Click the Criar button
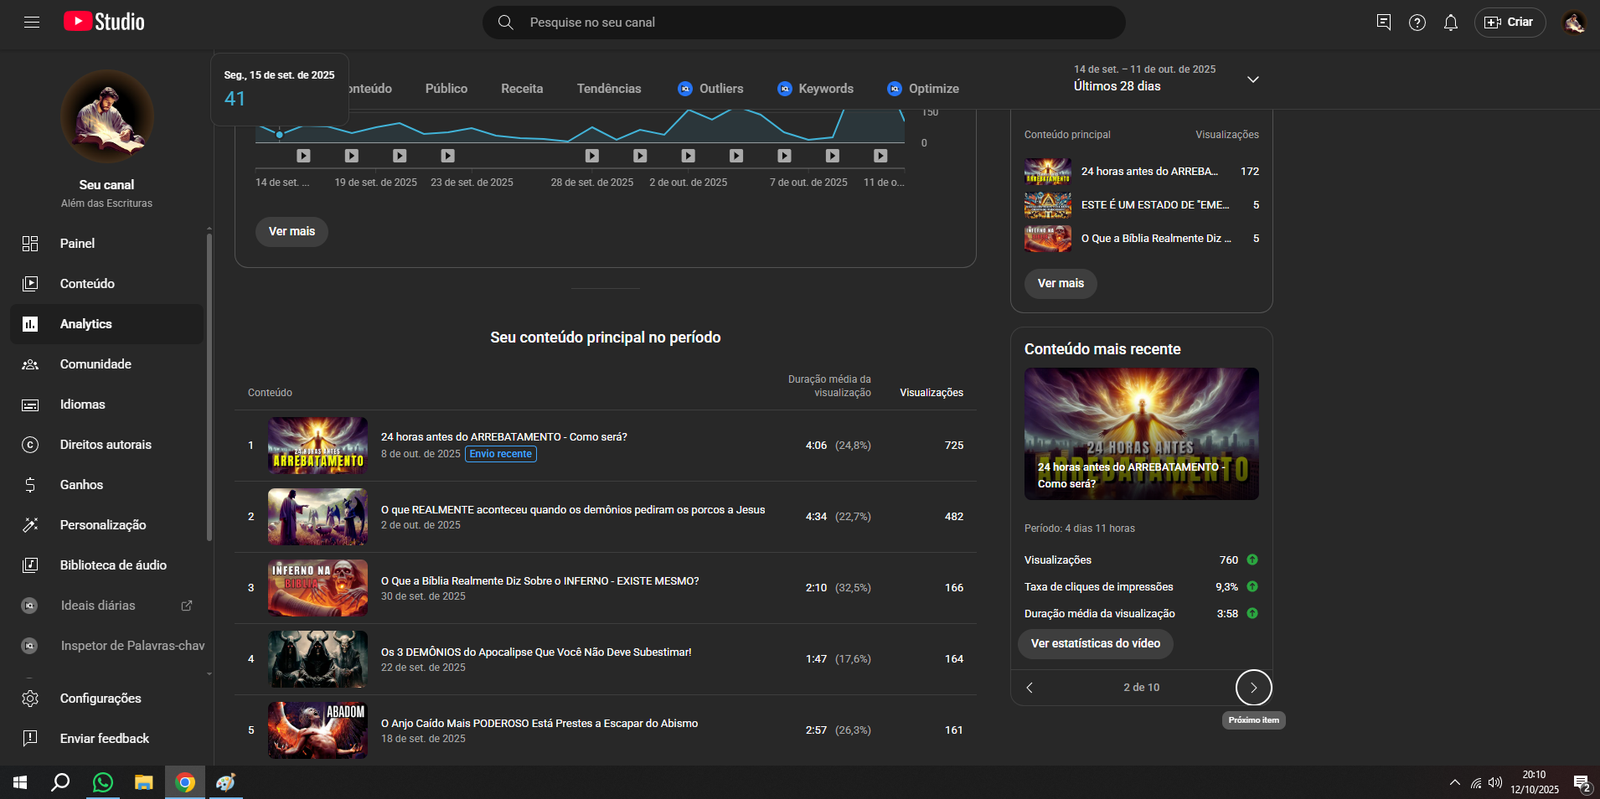 click(x=1509, y=22)
